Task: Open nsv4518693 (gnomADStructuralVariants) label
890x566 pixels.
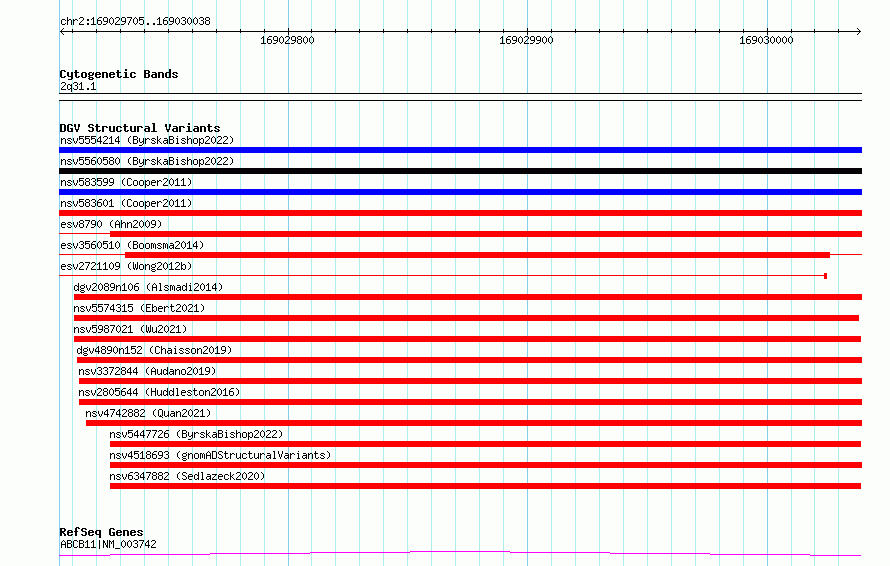Action: [220, 455]
